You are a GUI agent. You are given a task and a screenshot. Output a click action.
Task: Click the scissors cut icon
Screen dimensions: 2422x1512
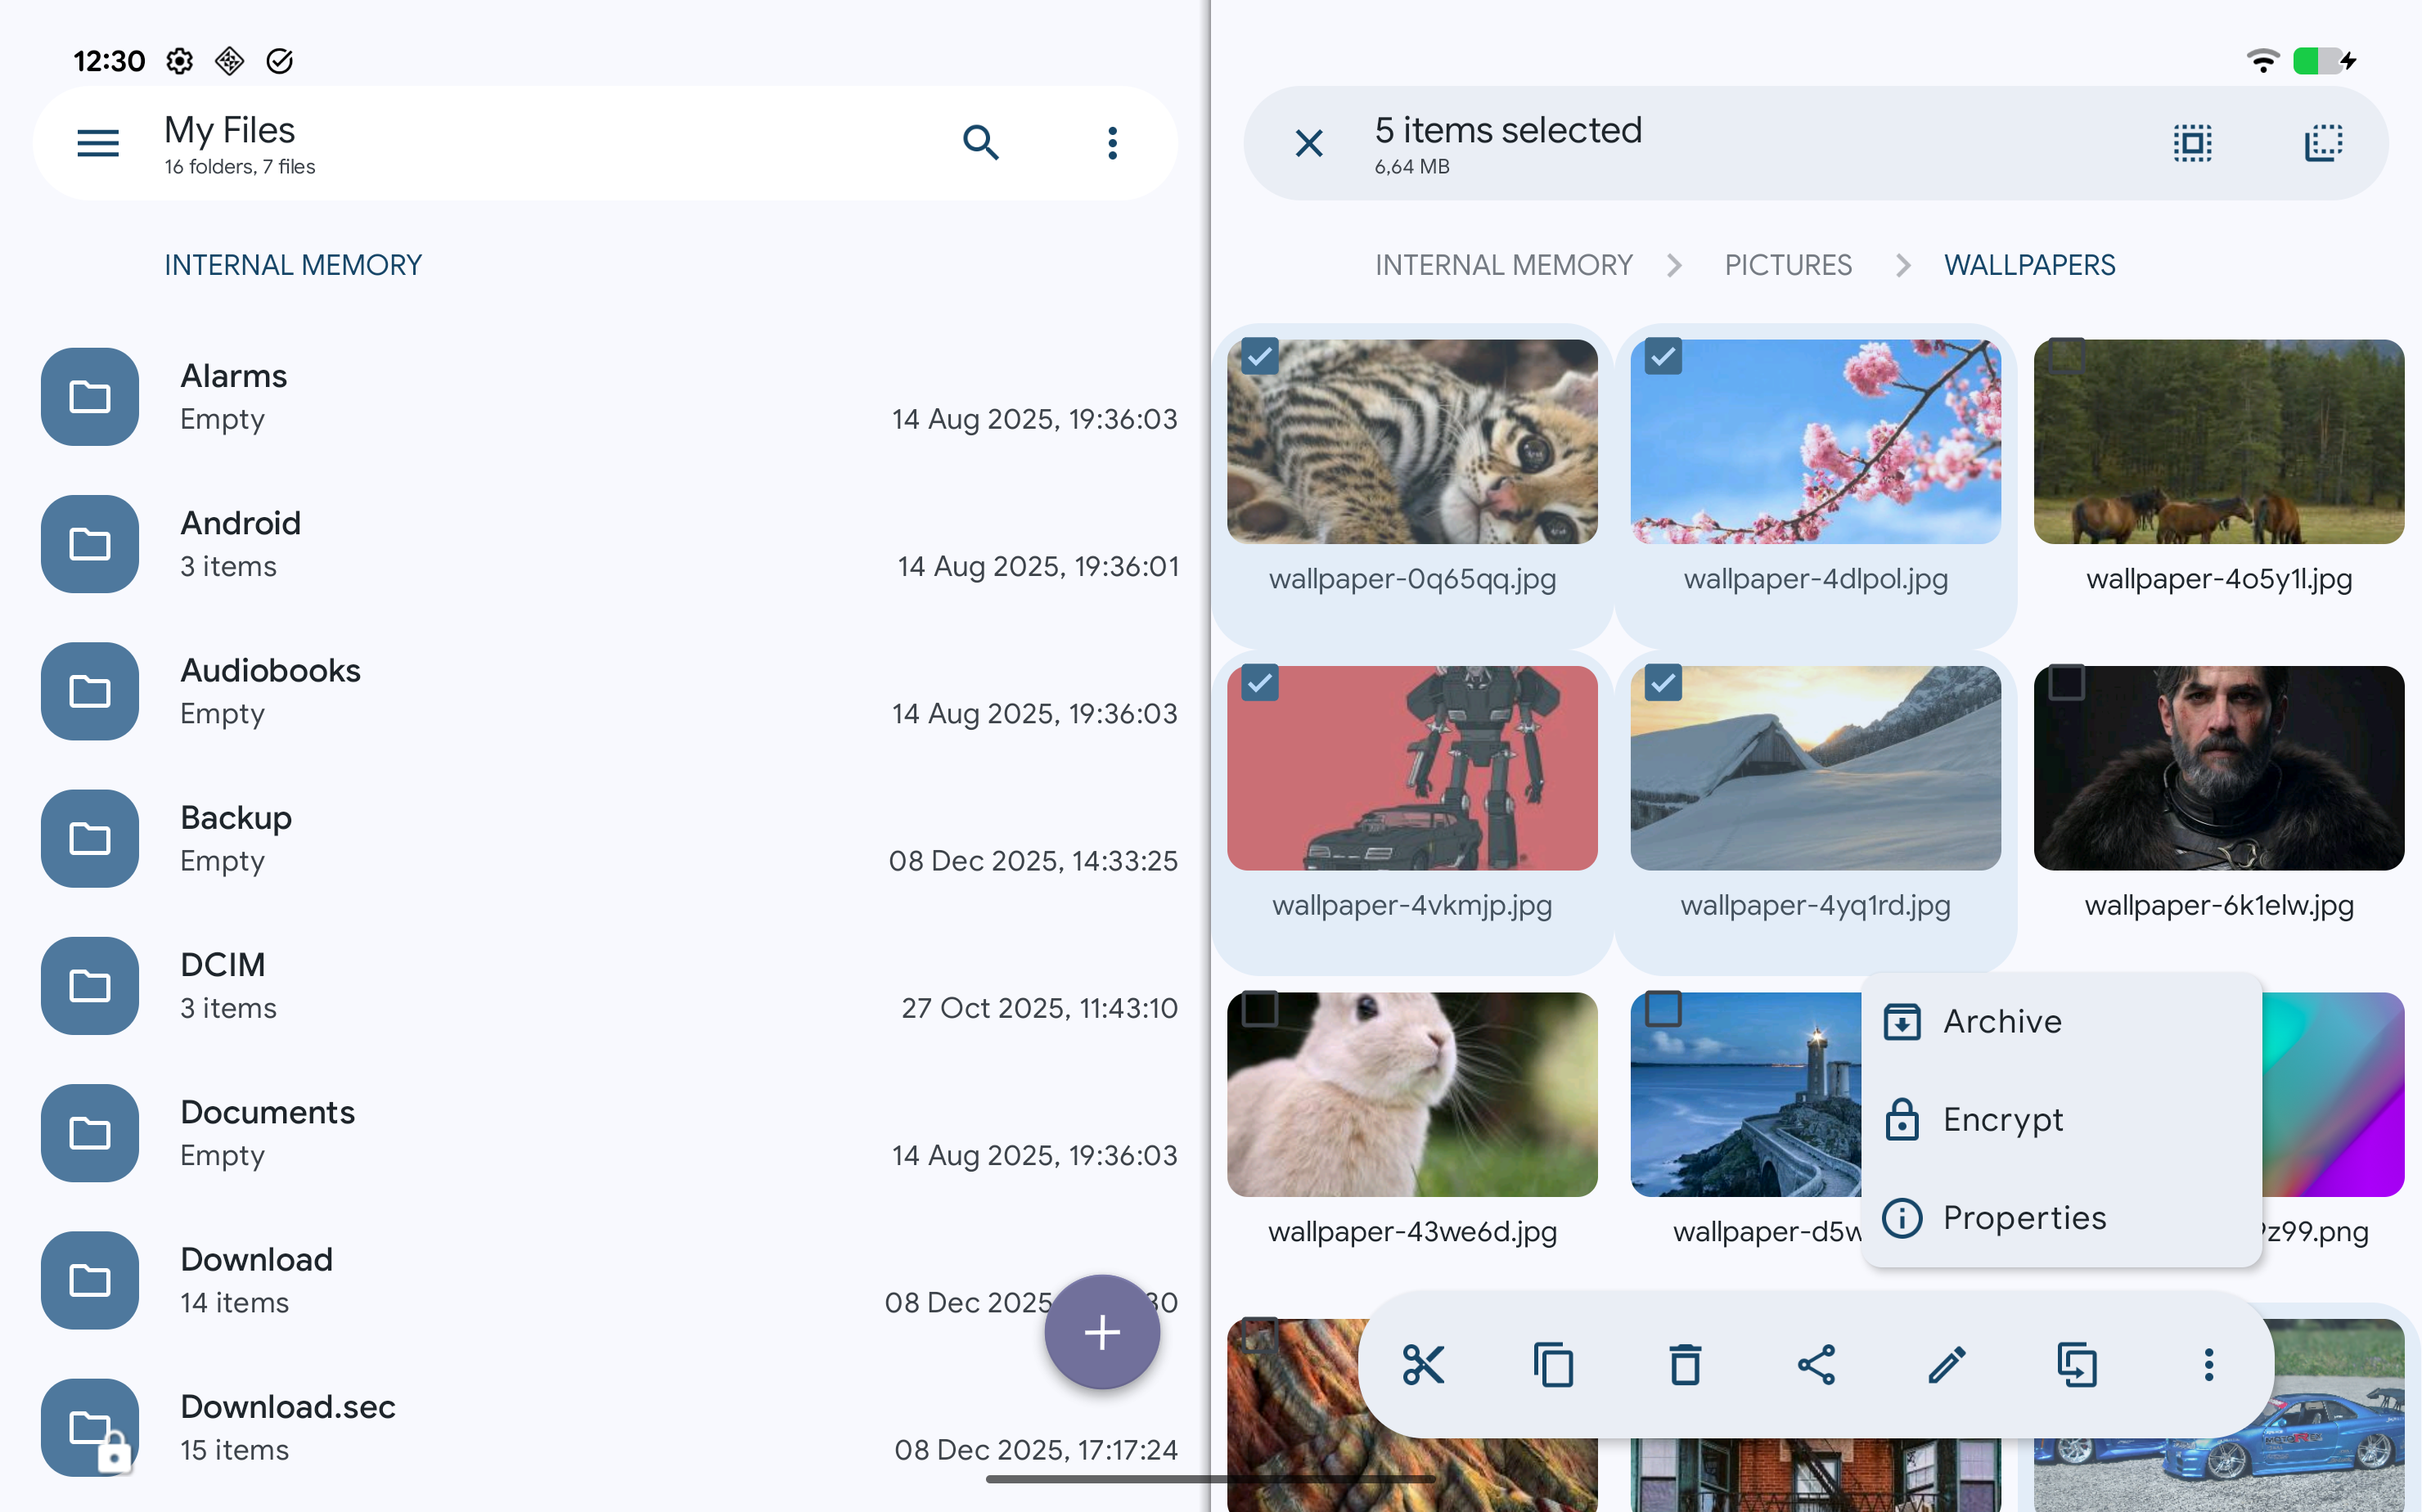[x=1422, y=1364]
